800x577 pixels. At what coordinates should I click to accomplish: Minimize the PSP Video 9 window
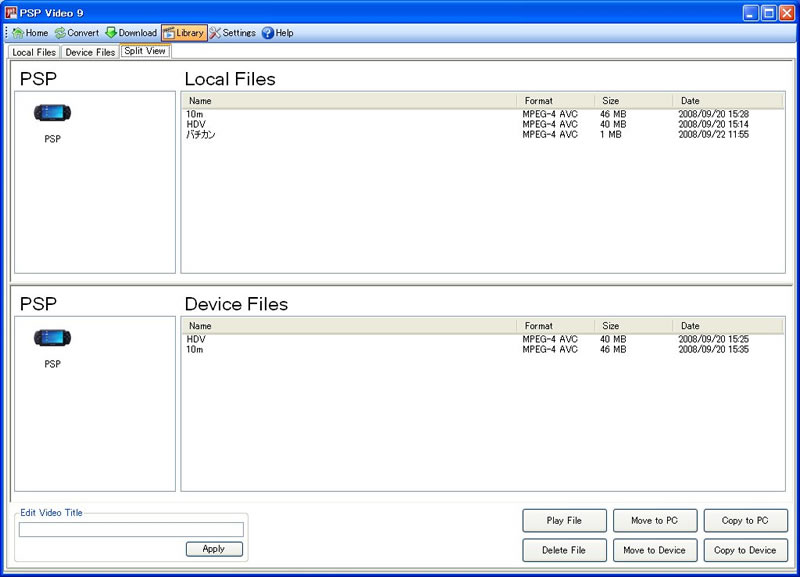751,13
